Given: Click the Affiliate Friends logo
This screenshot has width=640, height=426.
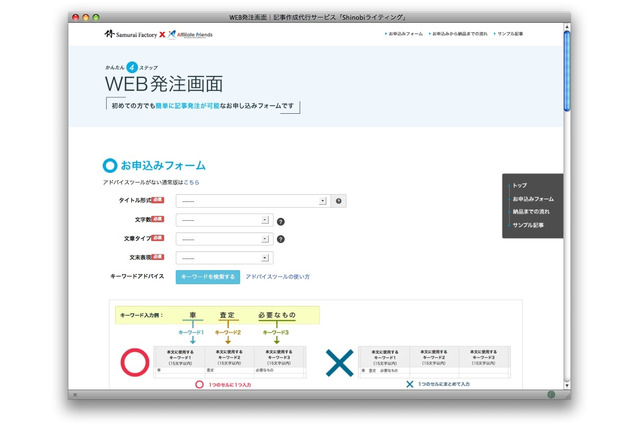Looking at the screenshot, I should 190,35.
